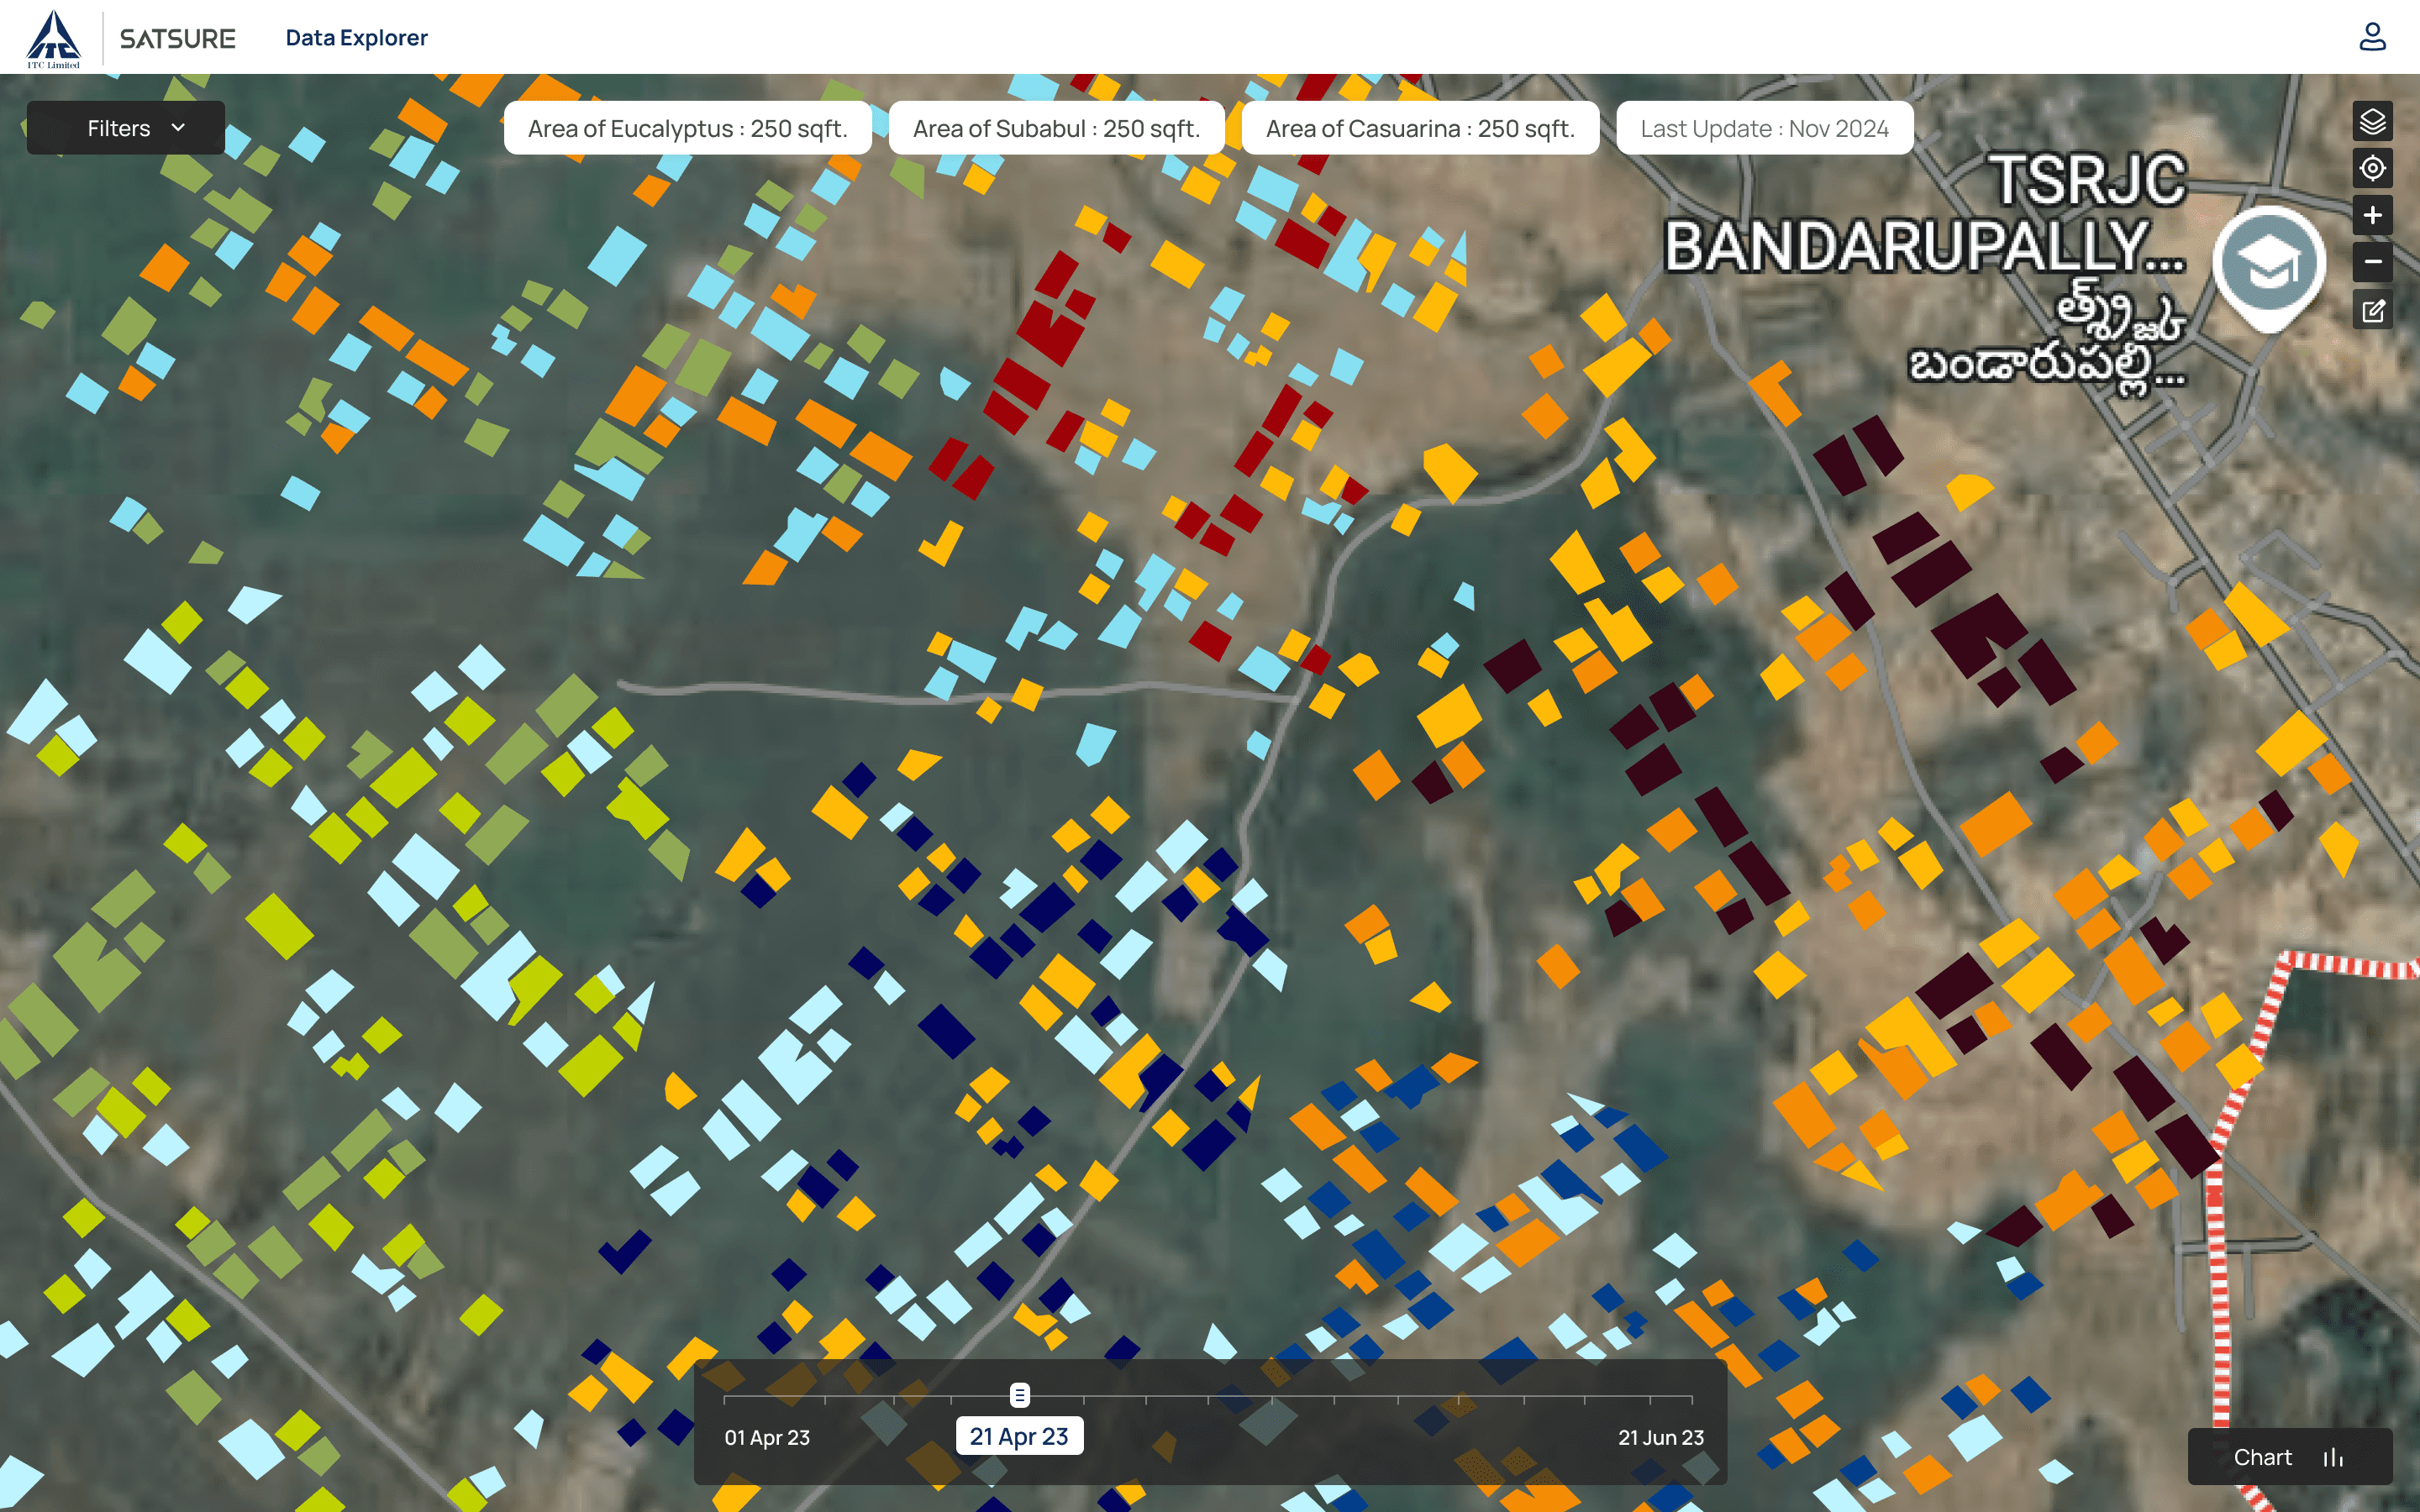
Task: Click the Area of Subabul info chip
Action: [1056, 128]
